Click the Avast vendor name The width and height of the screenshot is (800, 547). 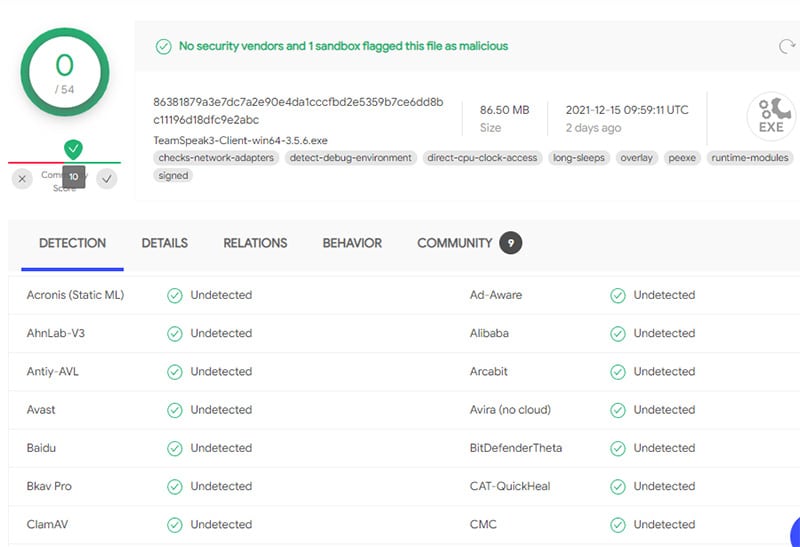(x=41, y=410)
